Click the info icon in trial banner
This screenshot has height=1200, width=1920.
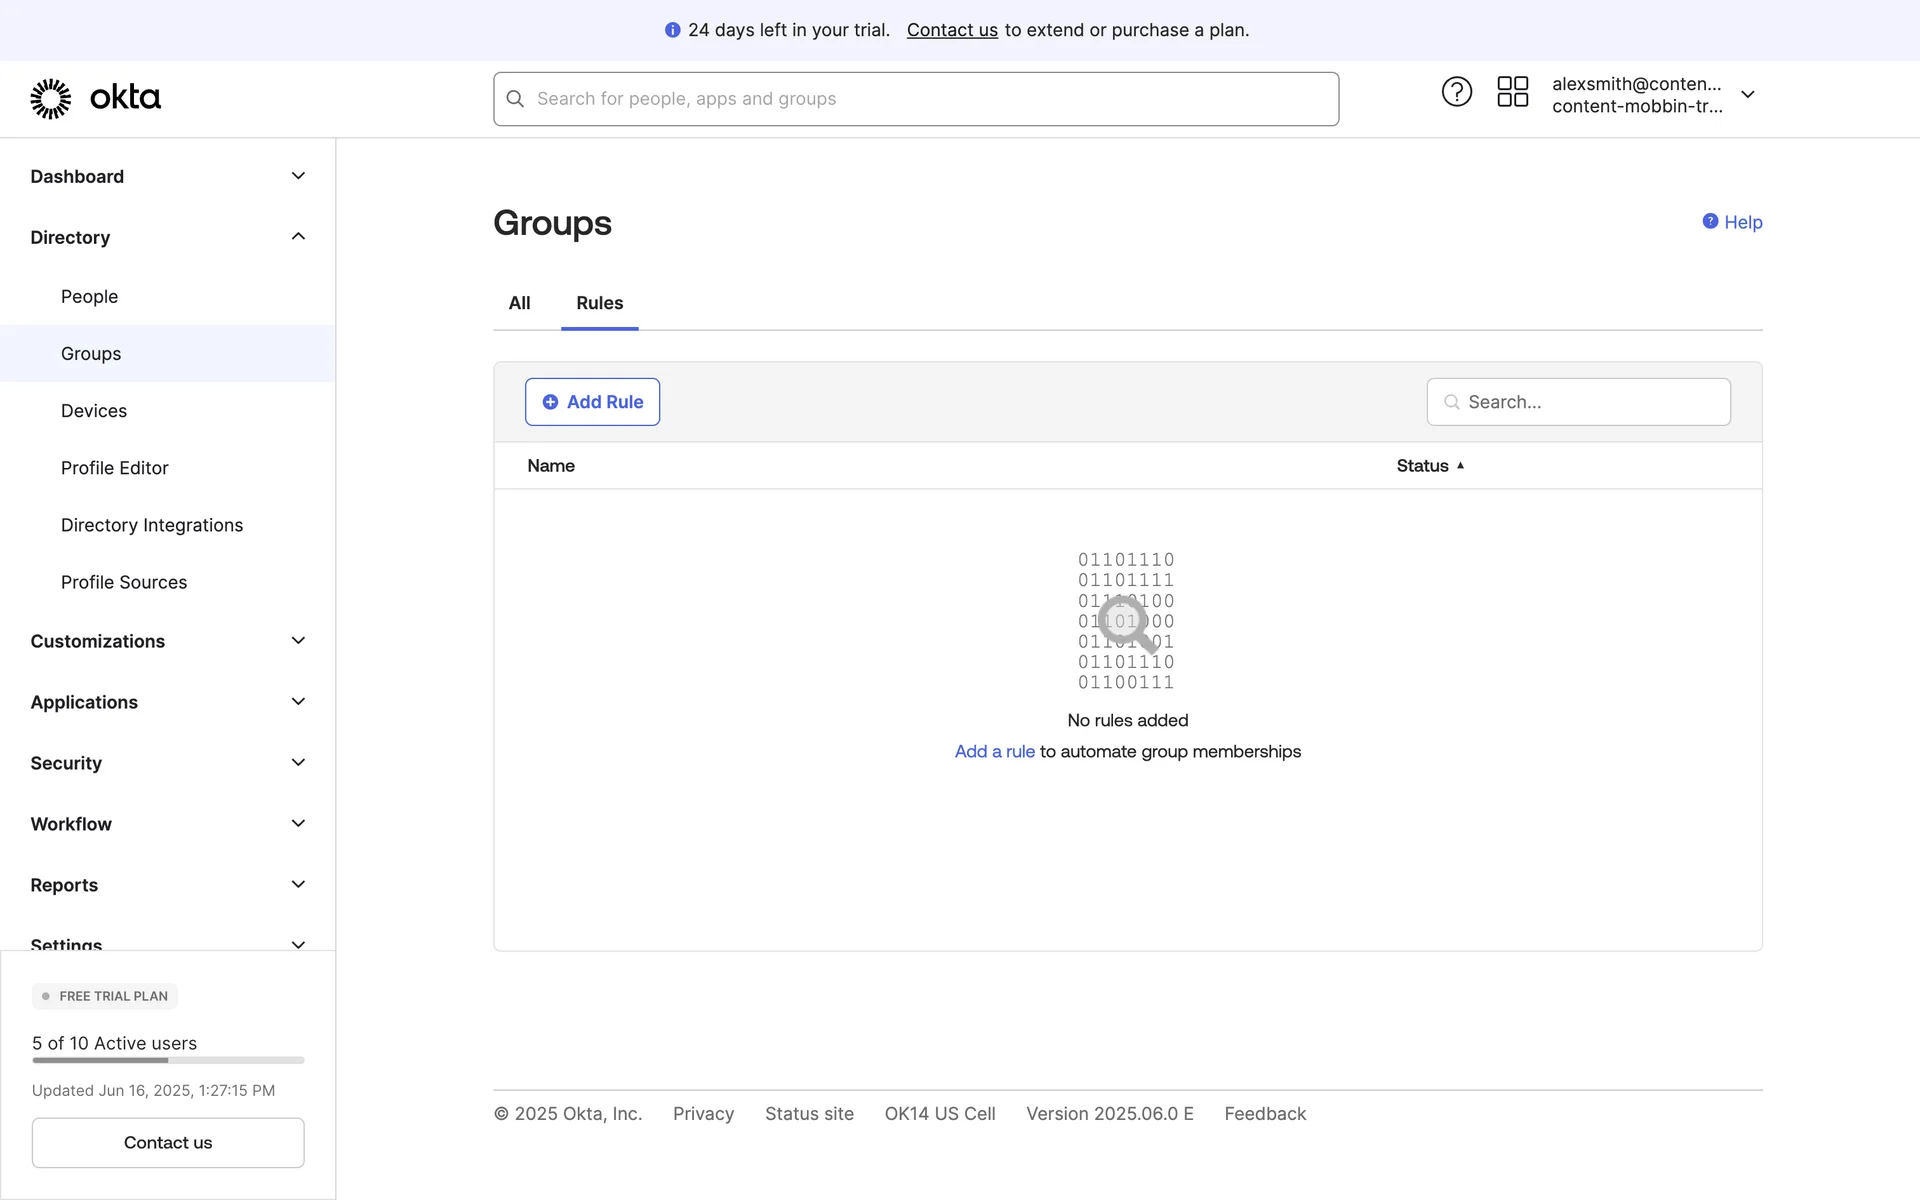coord(672,30)
